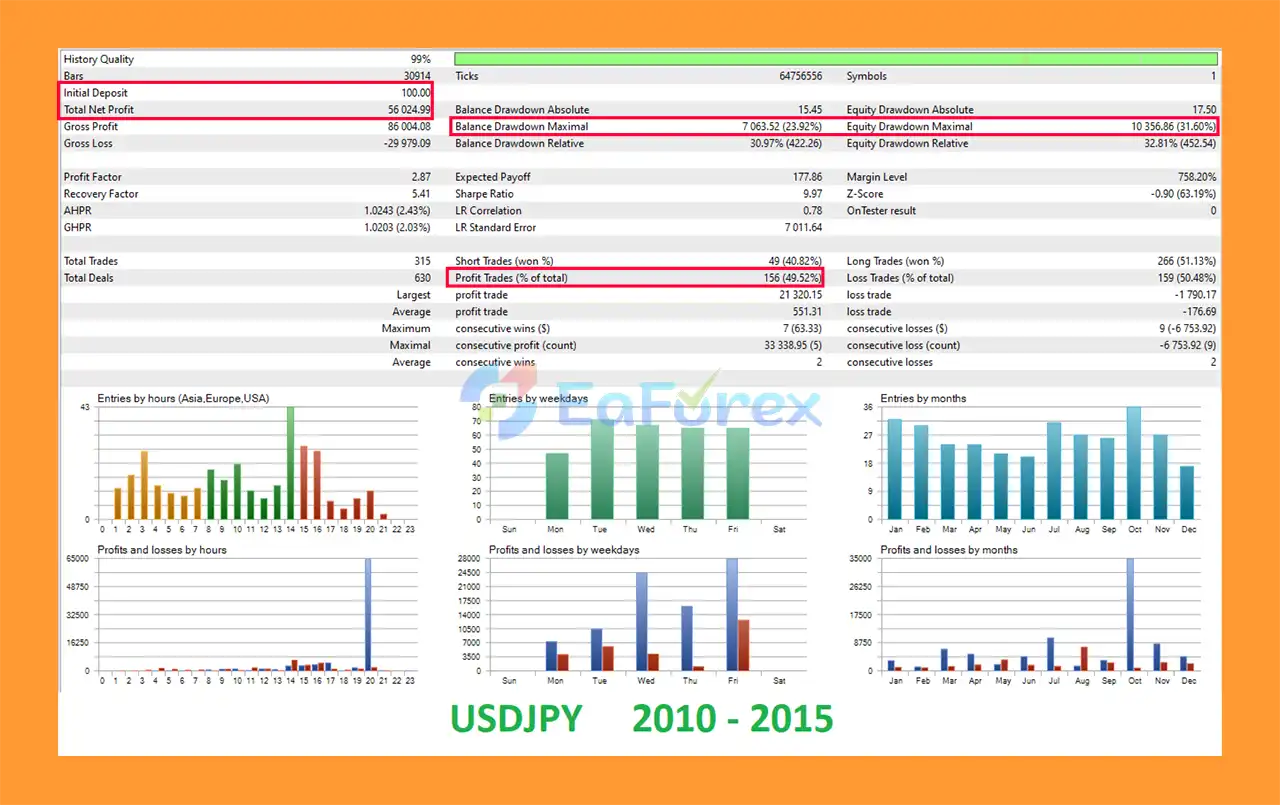Screen dimensions: 1280x805
Task: Click the Friday blue profit bar
Action: point(732,614)
